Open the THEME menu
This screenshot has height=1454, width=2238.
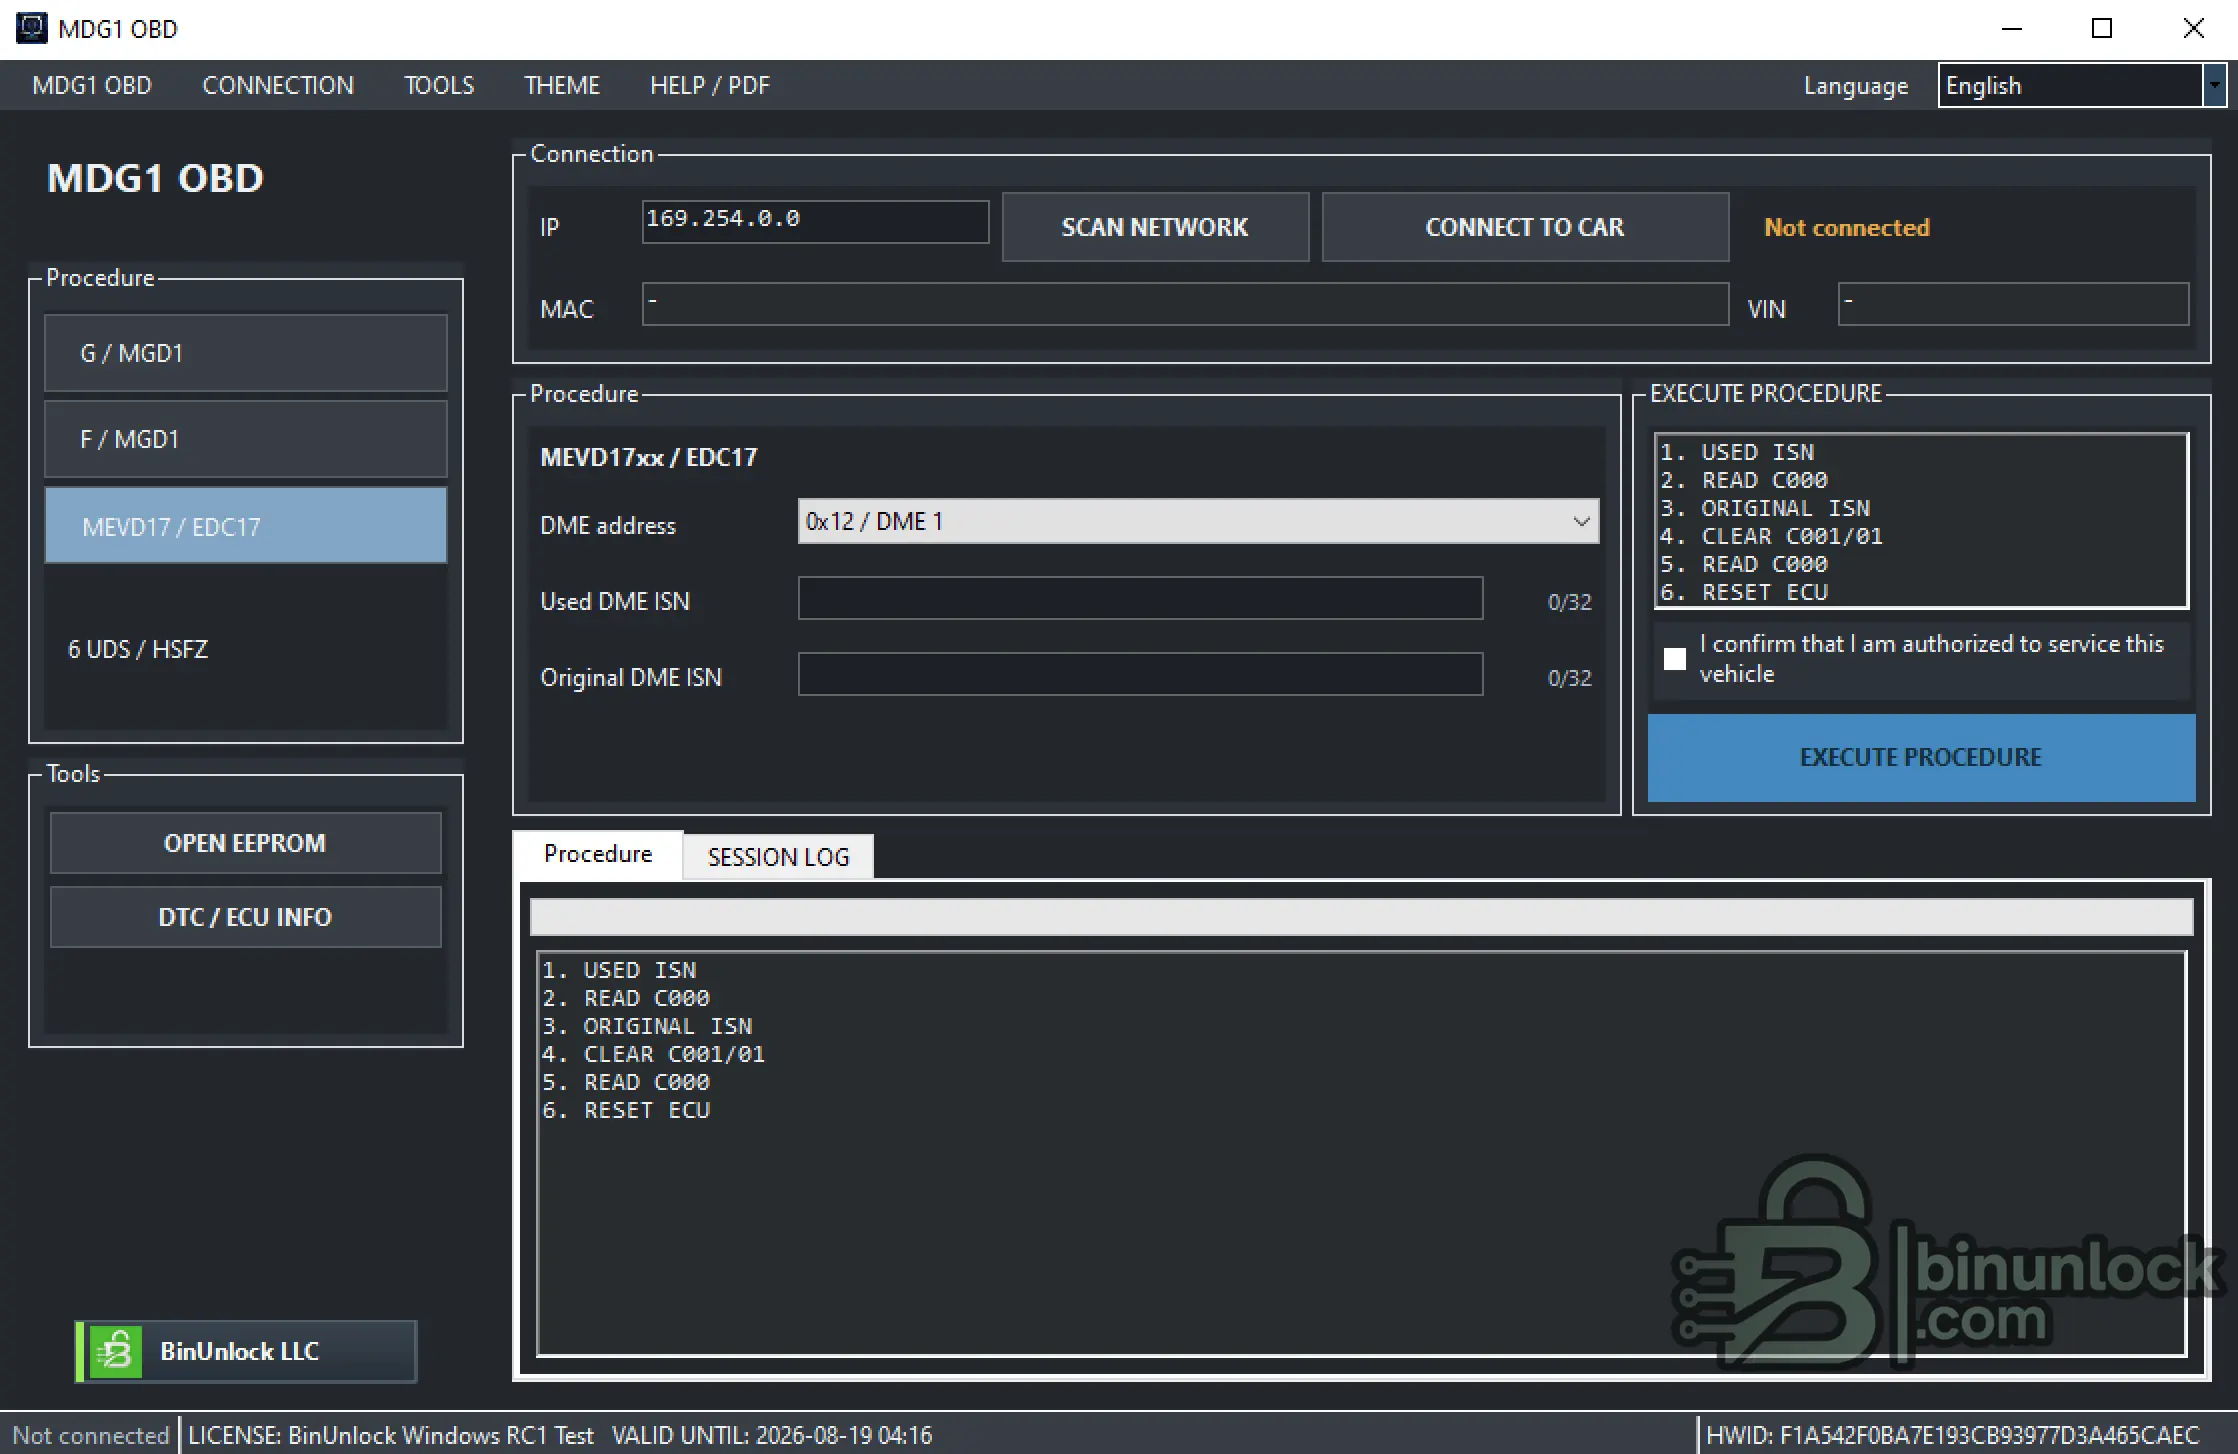pos(562,85)
